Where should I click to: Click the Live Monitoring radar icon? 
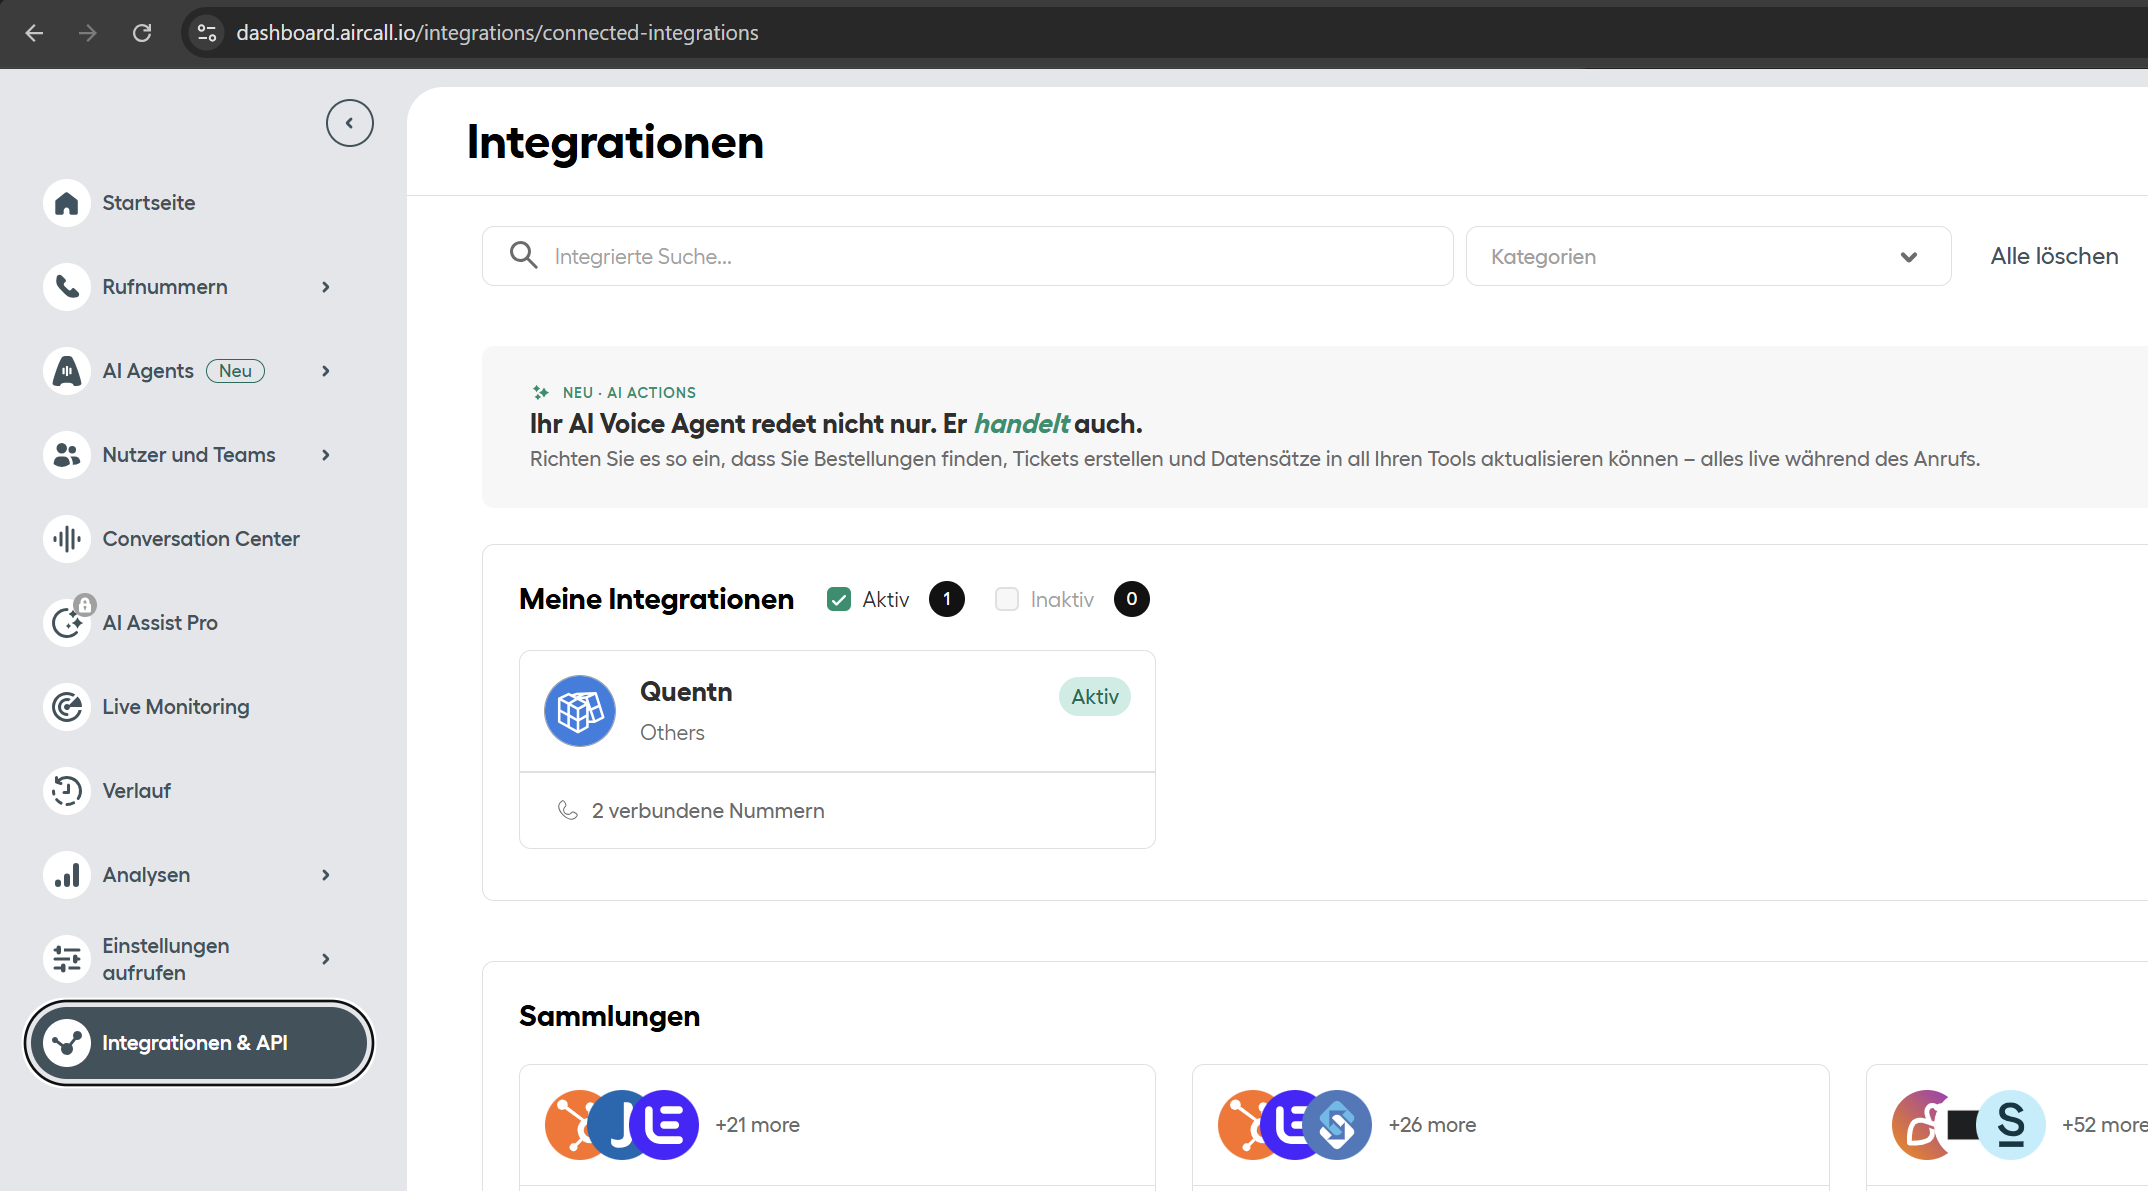click(67, 707)
